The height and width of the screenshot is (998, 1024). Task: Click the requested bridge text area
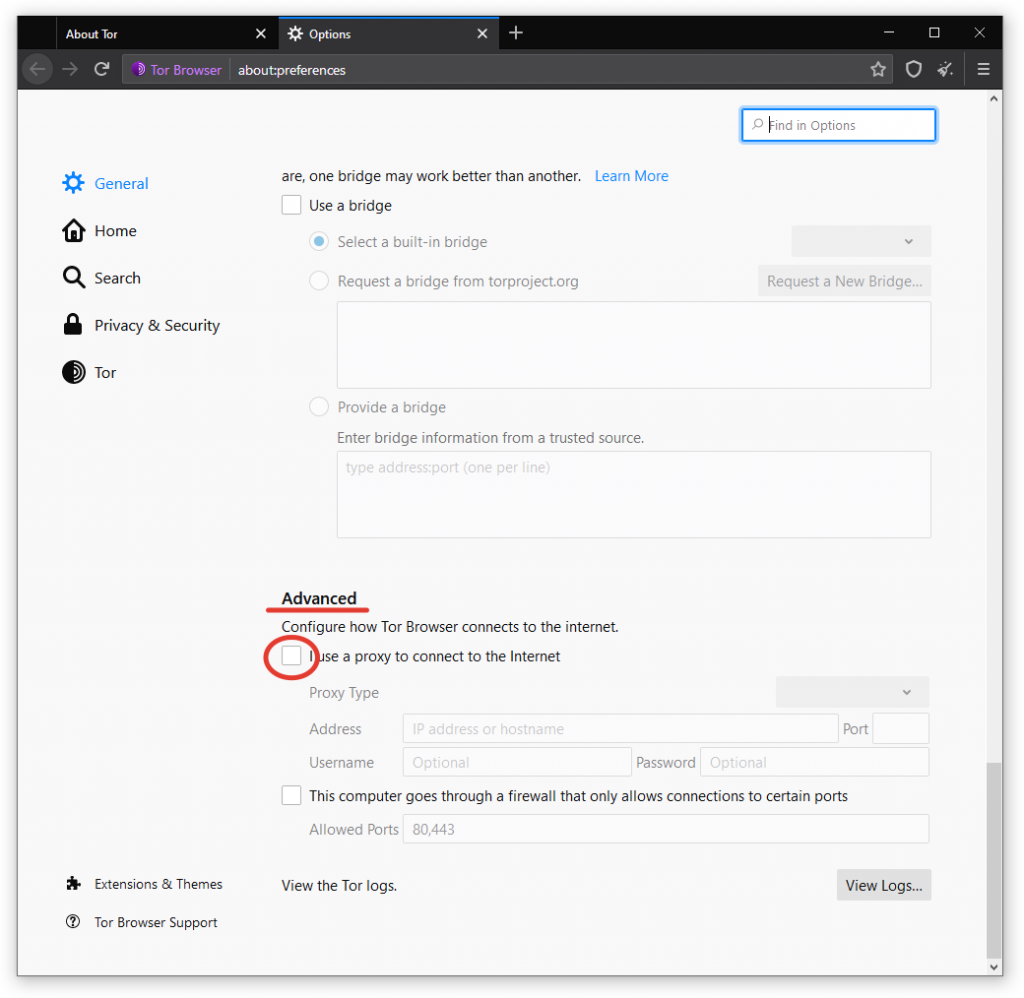tap(633, 345)
